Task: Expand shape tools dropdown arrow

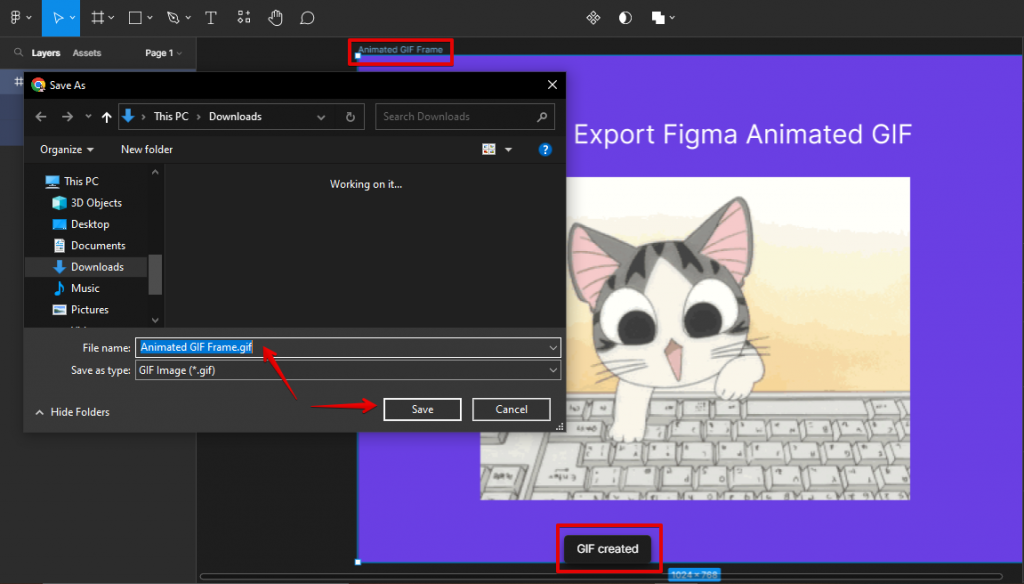Action: click(x=150, y=18)
